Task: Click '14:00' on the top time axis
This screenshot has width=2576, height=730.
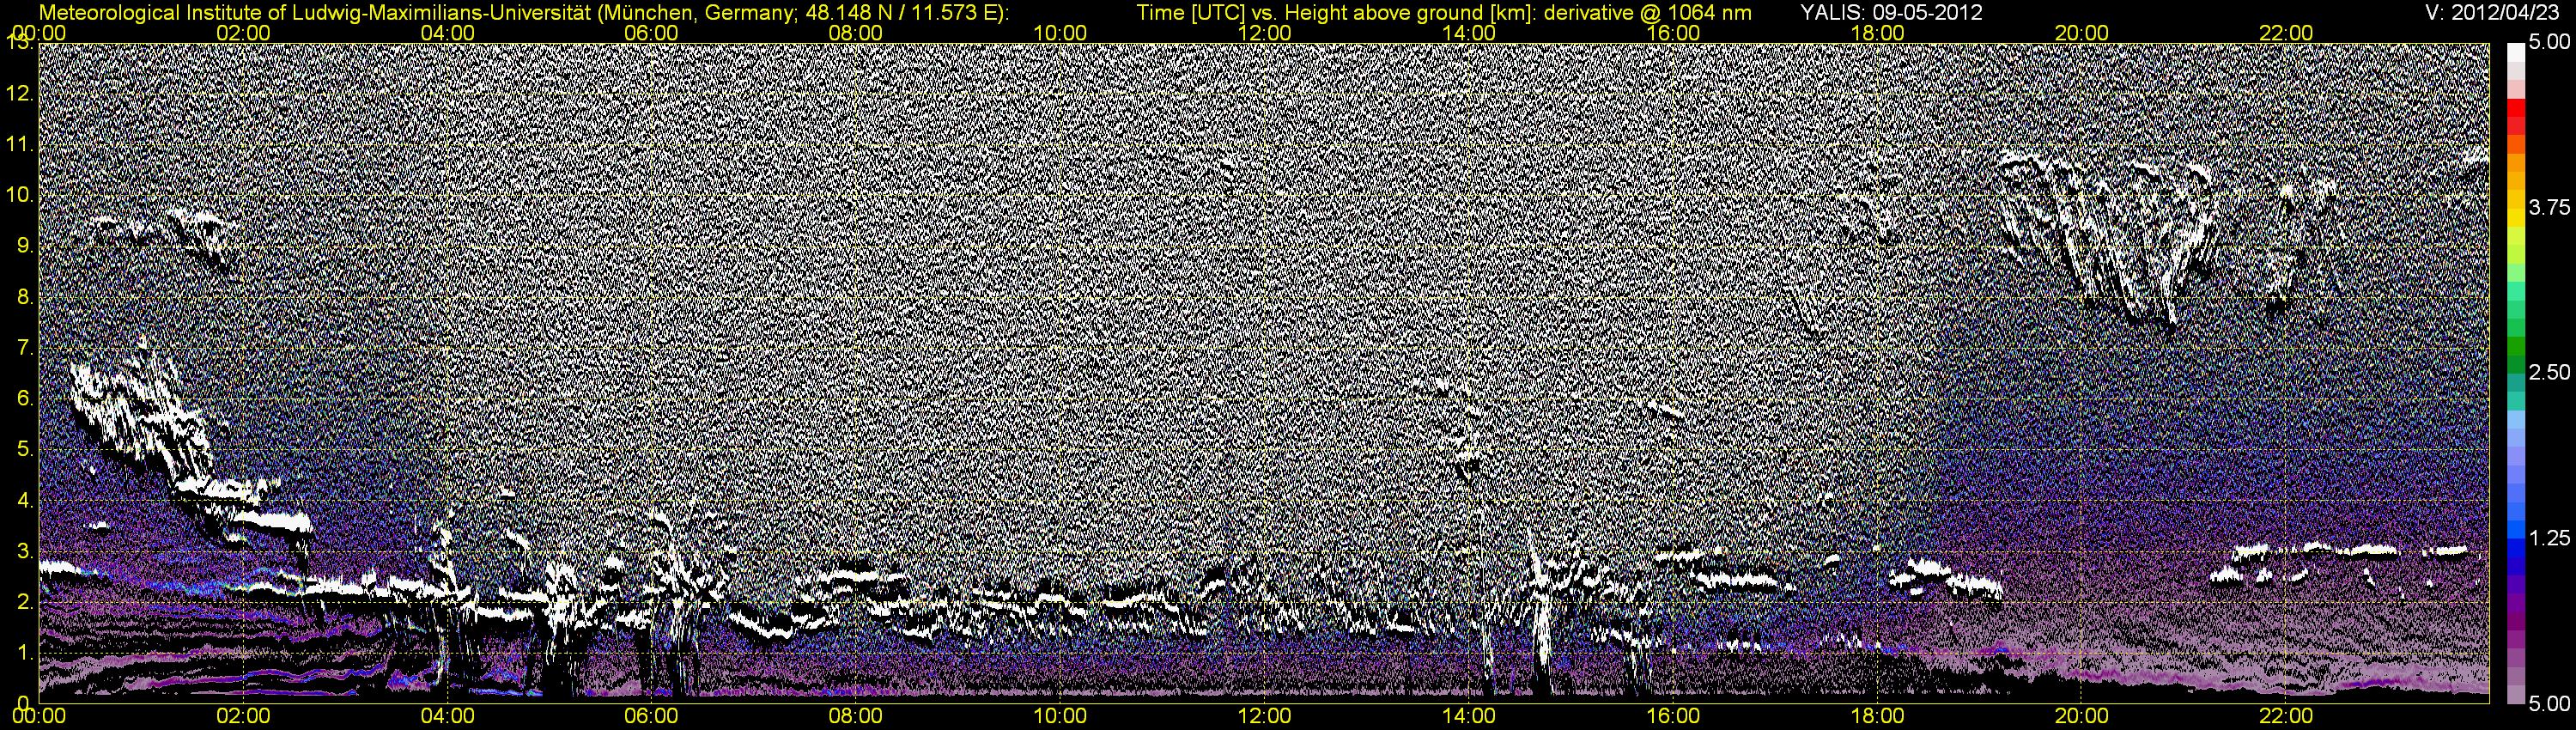Action: 1469,33
